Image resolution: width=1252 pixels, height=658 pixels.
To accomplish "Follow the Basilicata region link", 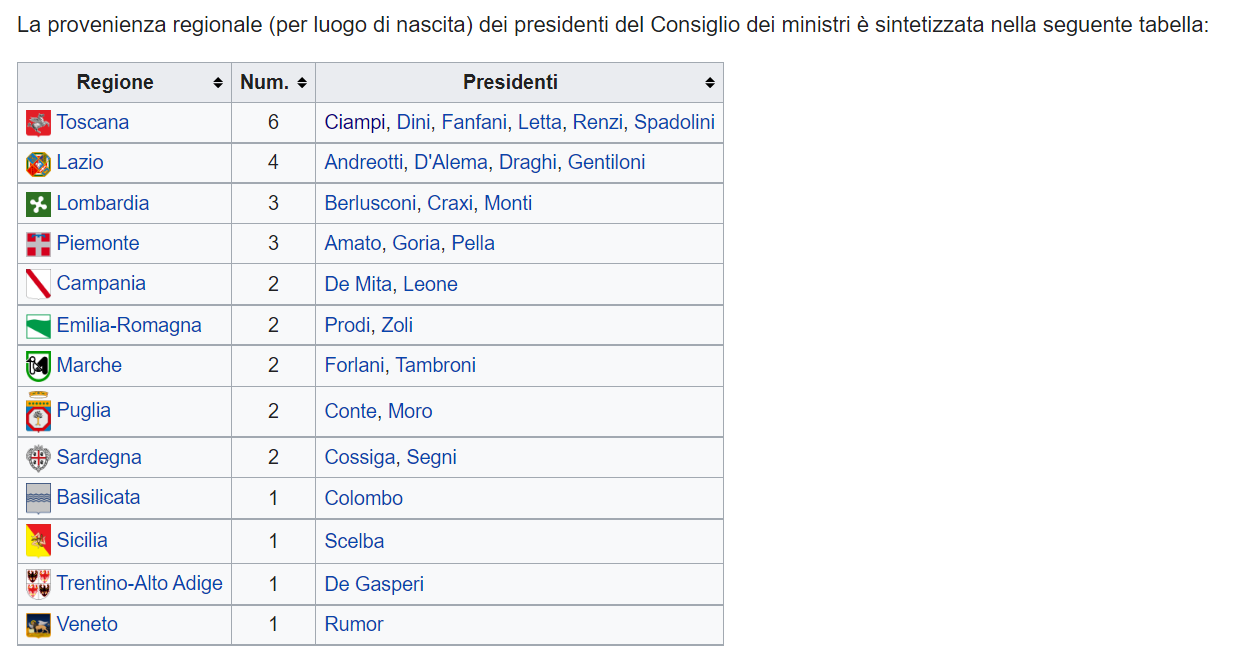I will [98, 497].
